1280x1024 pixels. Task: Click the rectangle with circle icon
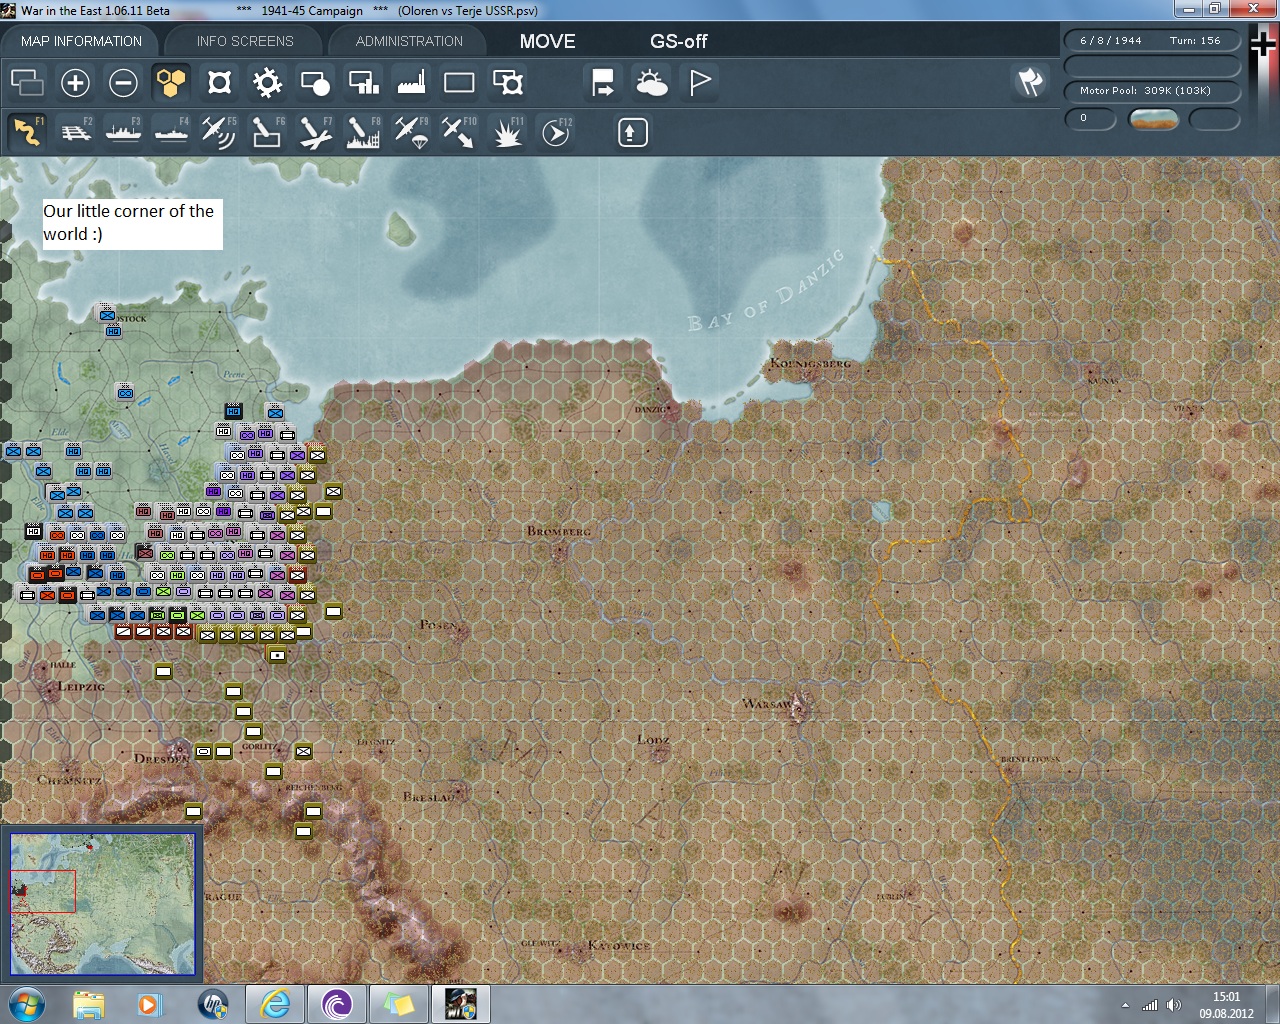coord(315,83)
